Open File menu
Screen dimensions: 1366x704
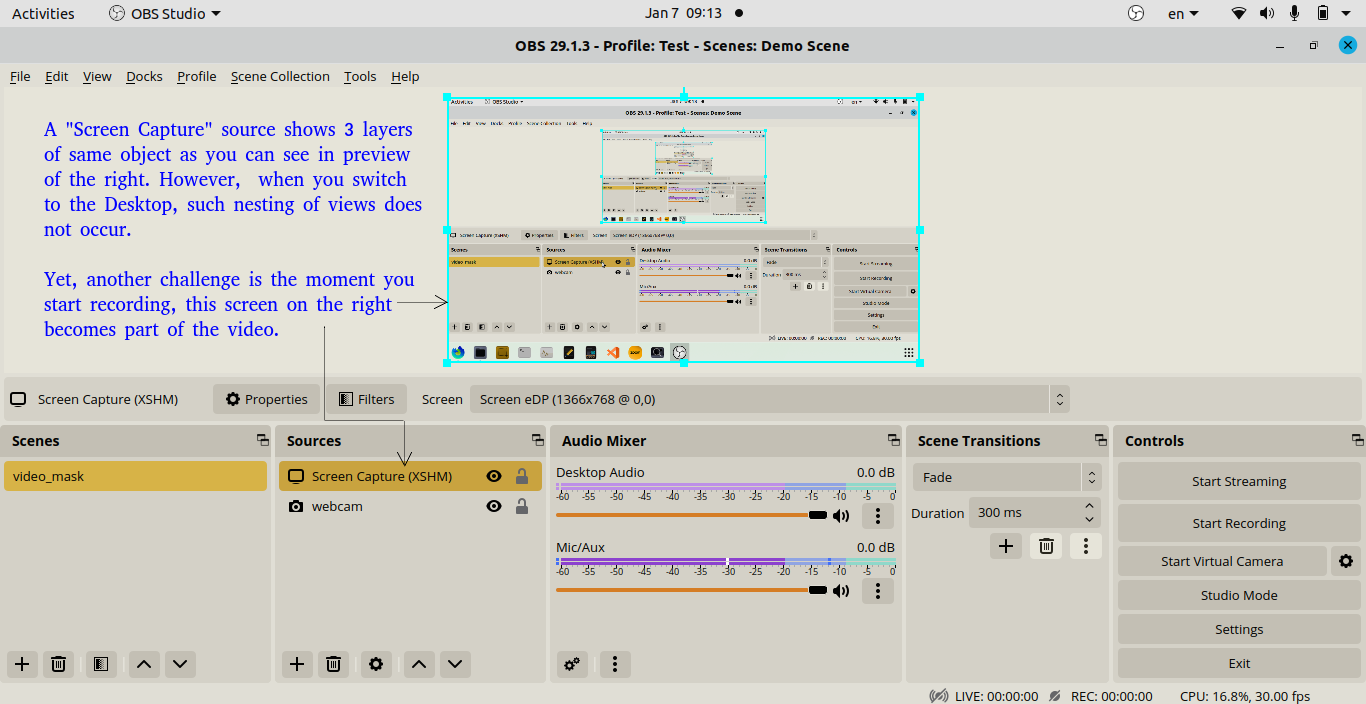[x=20, y=76]
